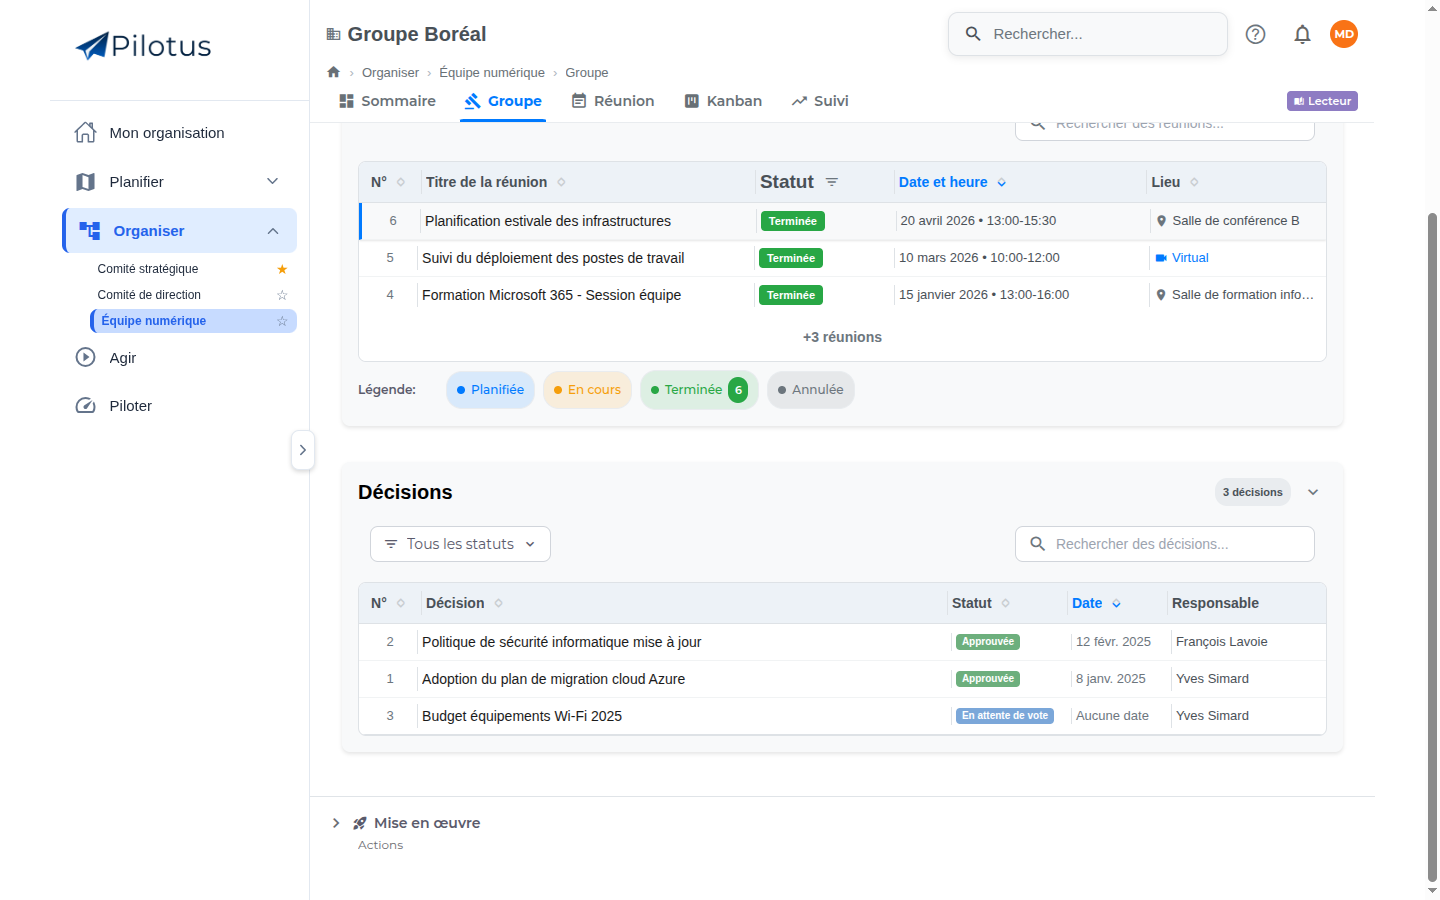This screenshot has height=900, width=1440.
Task: Expand the Planifier menu chevron
Action: coord(272,182)
